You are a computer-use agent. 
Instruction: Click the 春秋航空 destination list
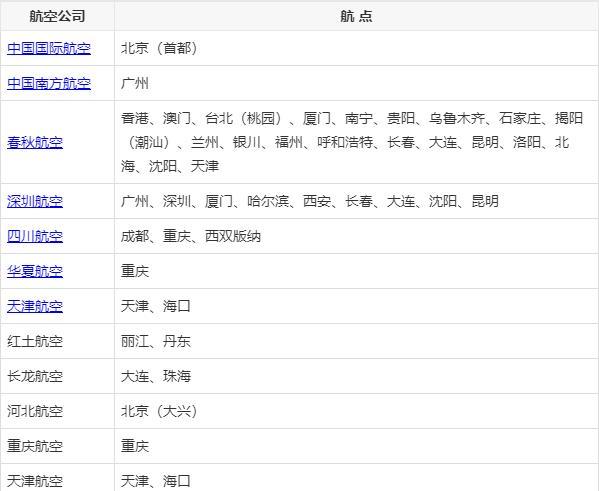[356, 143]
